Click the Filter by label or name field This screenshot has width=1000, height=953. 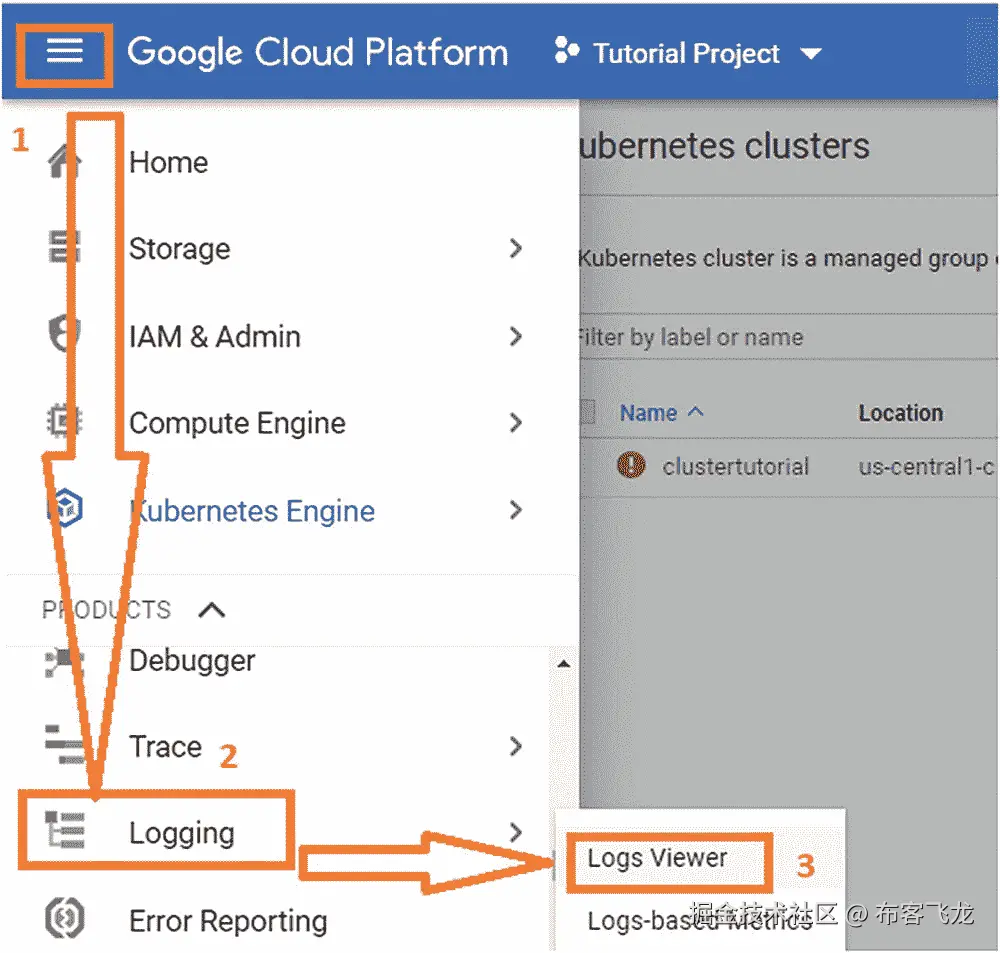click(788, 336)
